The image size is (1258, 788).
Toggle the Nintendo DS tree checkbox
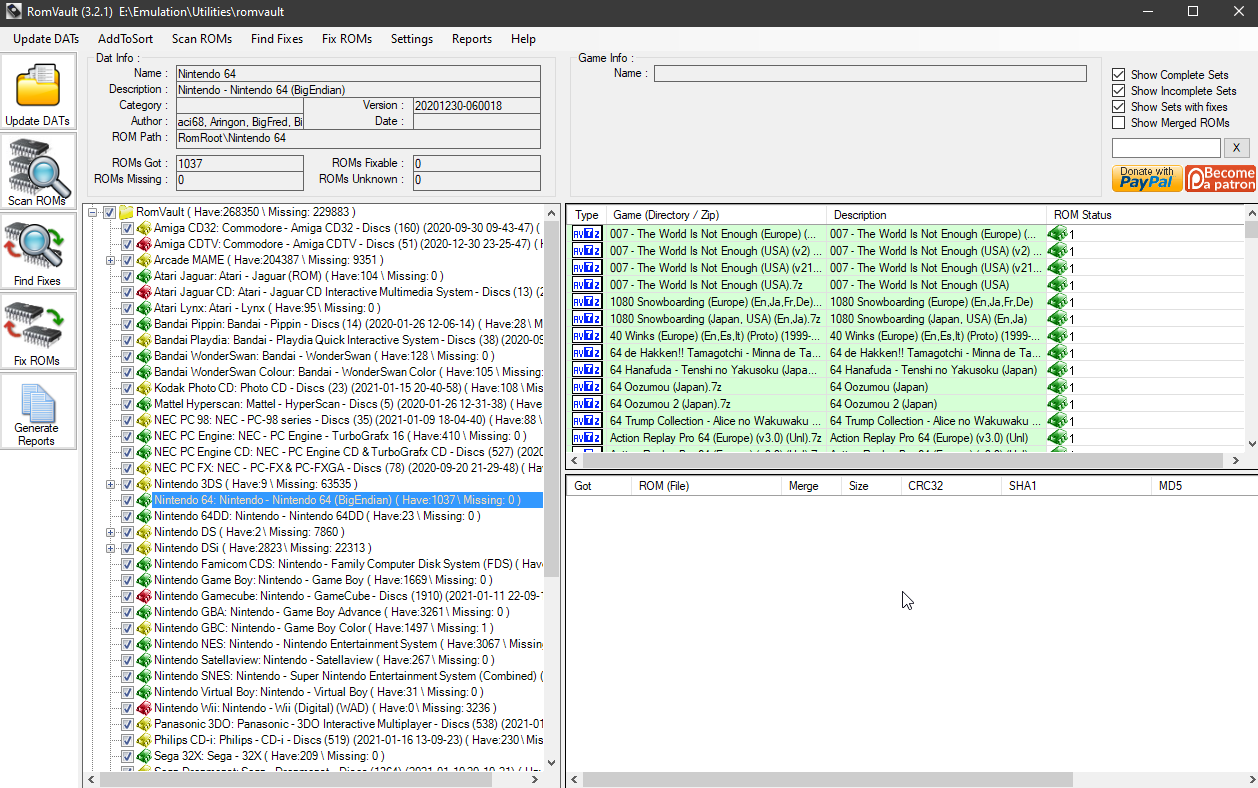127,532
